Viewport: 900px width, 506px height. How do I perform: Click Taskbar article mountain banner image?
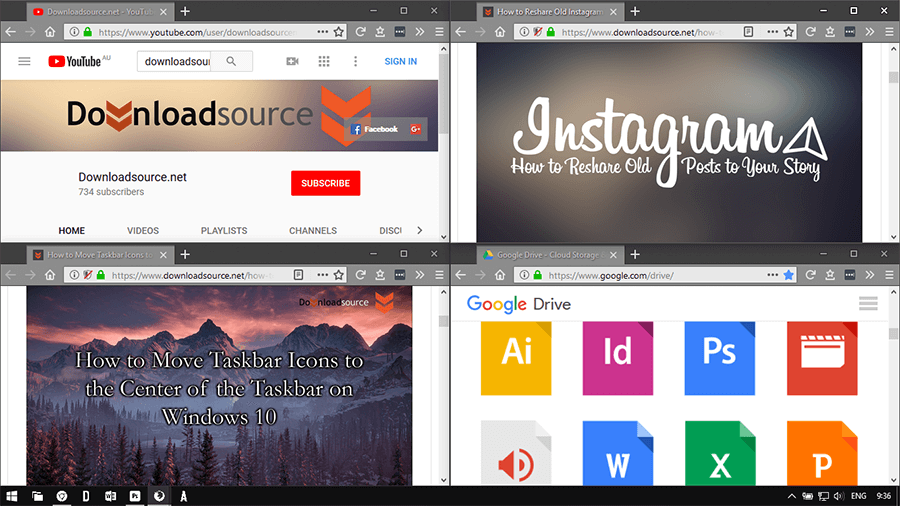click(x=219, y=386)
